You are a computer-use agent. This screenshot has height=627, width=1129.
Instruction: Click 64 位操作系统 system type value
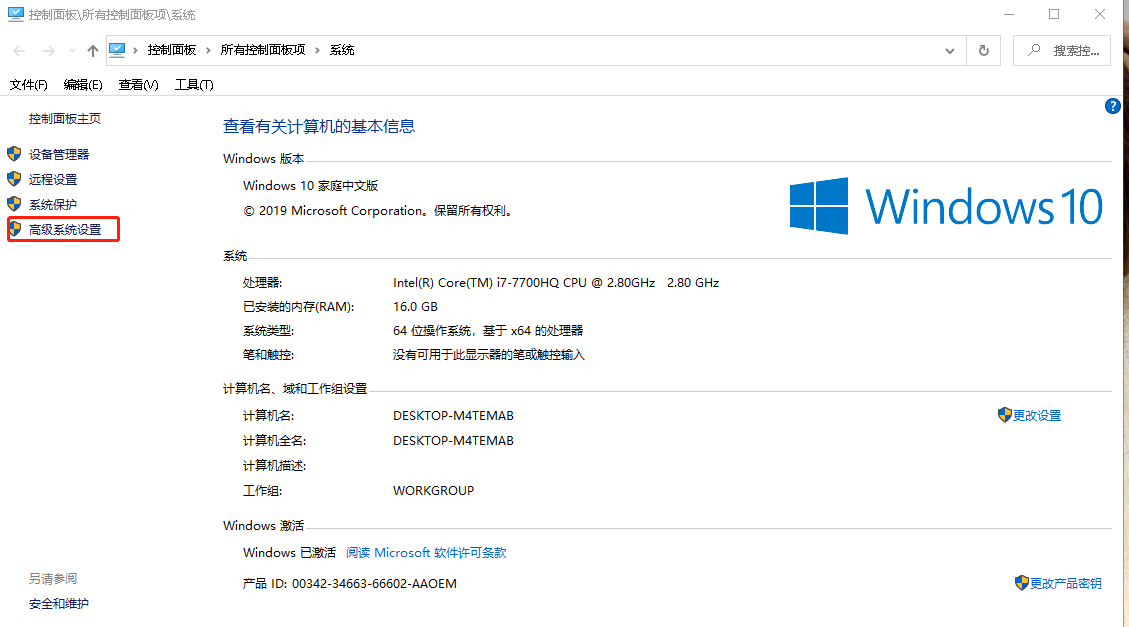click(x=488, y=331)
